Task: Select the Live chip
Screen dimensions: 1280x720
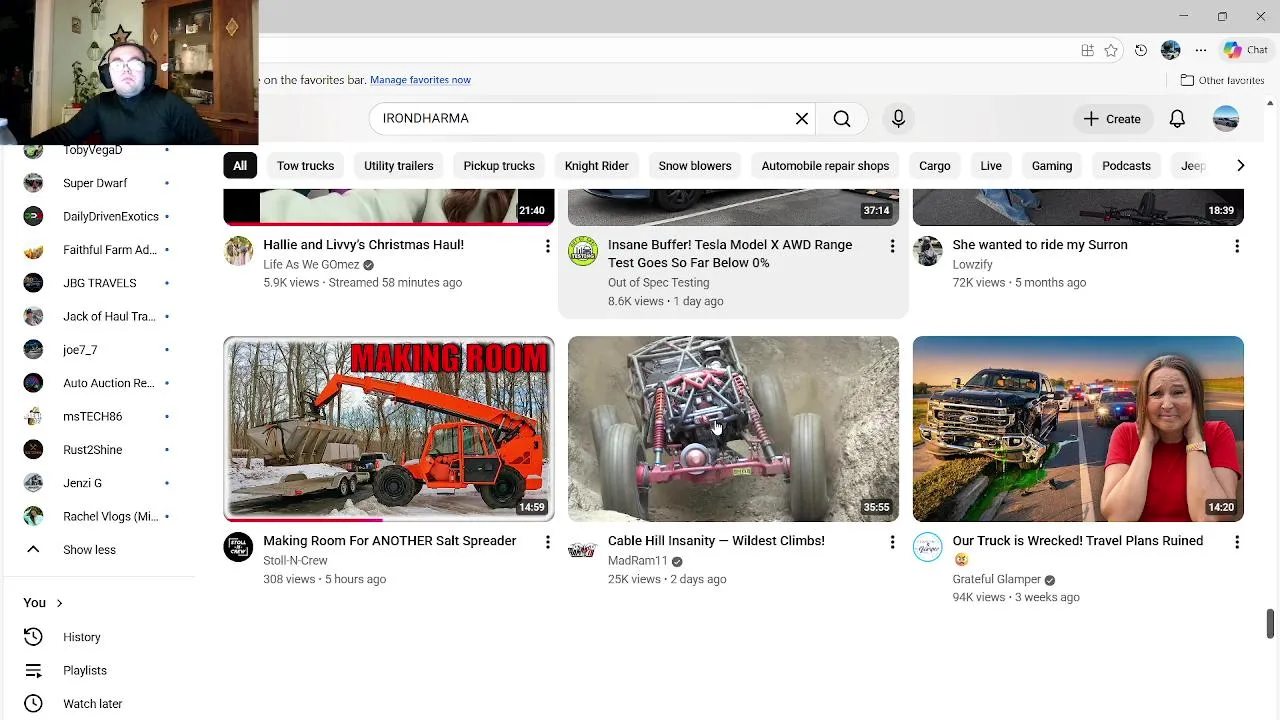Action: click(x=991, y=166)
